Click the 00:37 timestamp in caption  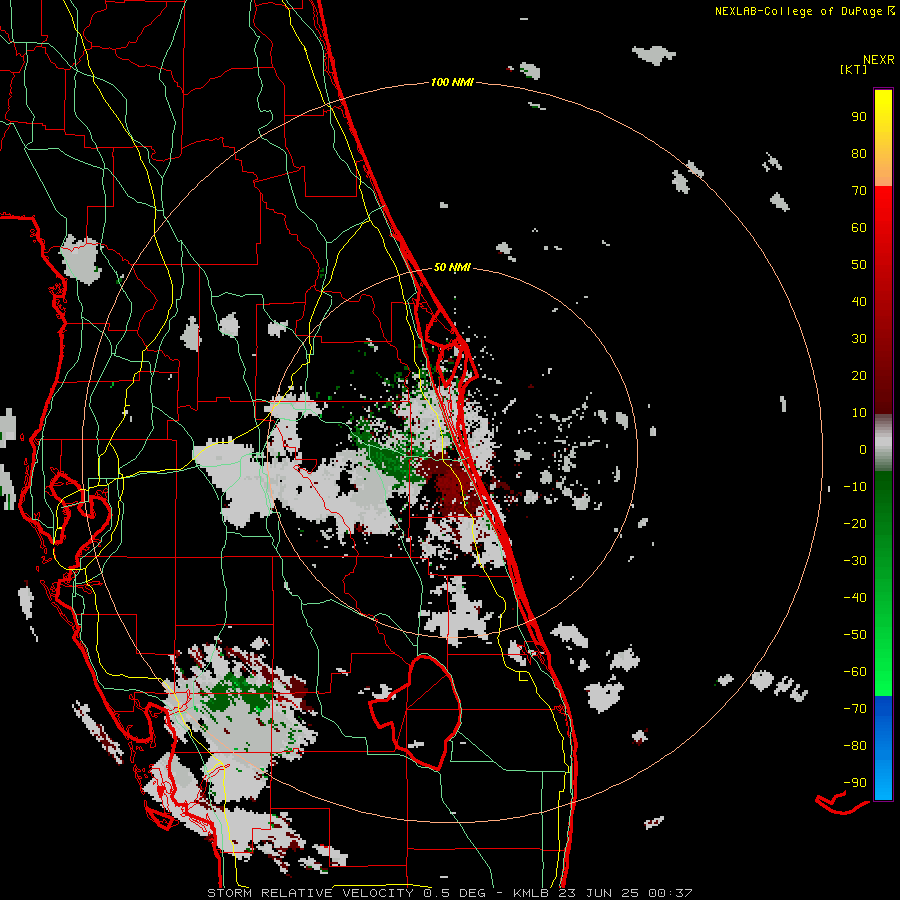[x=670, y=893]
